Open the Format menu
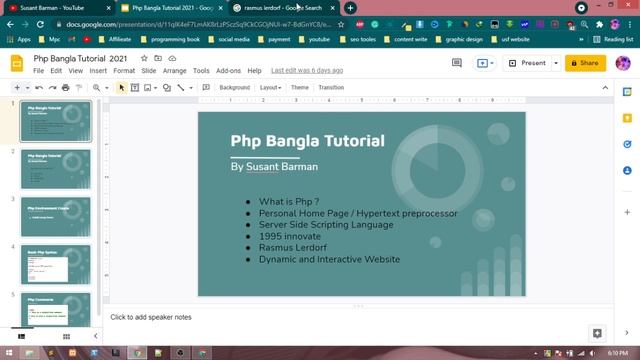Viewport: 640px width, 360px height. tap(124, 71)
